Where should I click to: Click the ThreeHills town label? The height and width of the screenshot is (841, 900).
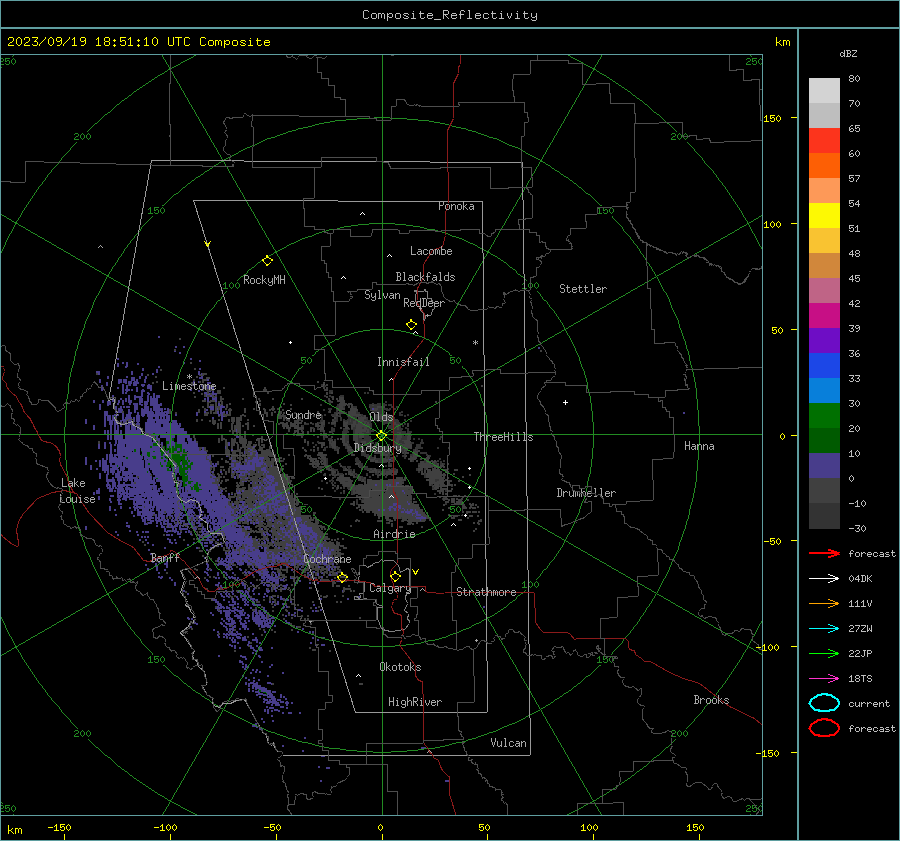(503, 437)
